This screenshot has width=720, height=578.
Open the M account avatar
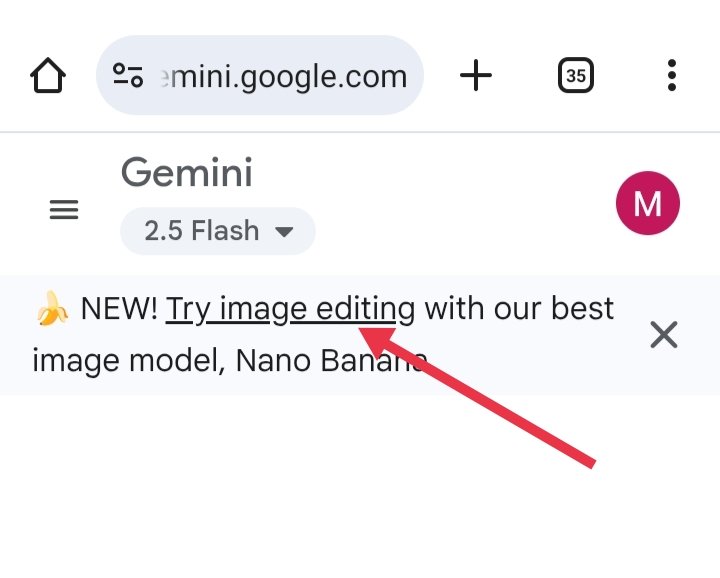click(647, 203)
